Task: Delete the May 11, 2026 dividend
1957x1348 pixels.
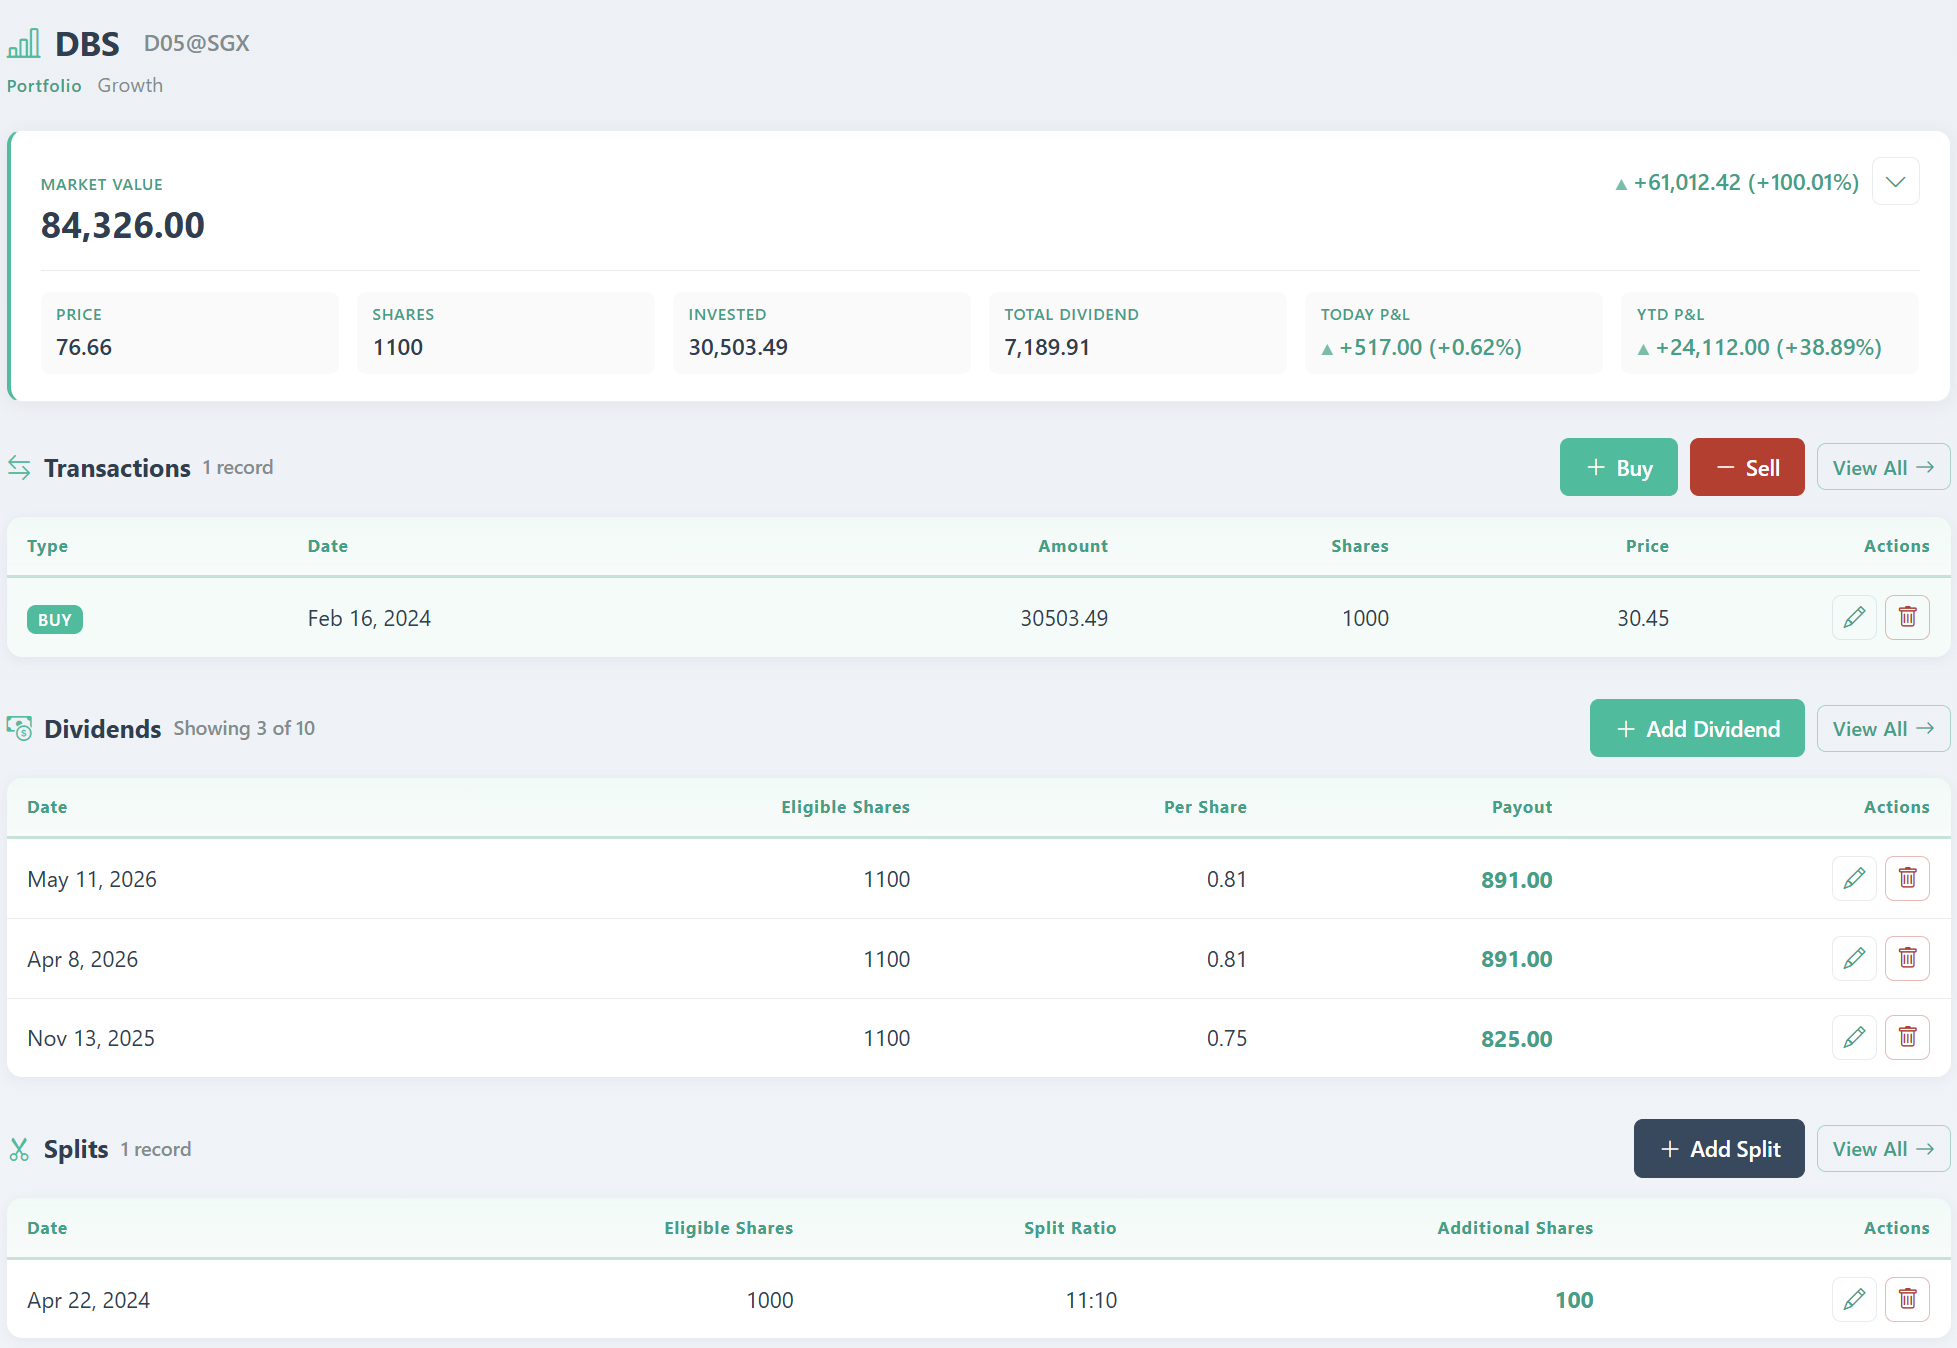Action: [x=1907, y=879]
